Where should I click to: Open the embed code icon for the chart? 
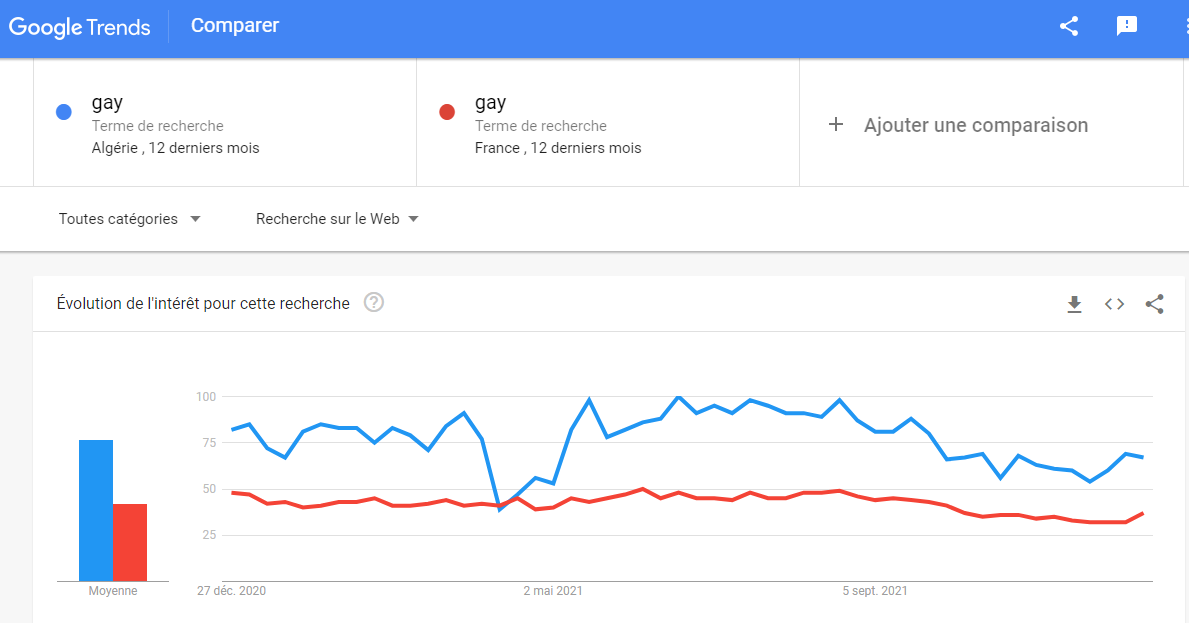click(x=1114, y=304)
